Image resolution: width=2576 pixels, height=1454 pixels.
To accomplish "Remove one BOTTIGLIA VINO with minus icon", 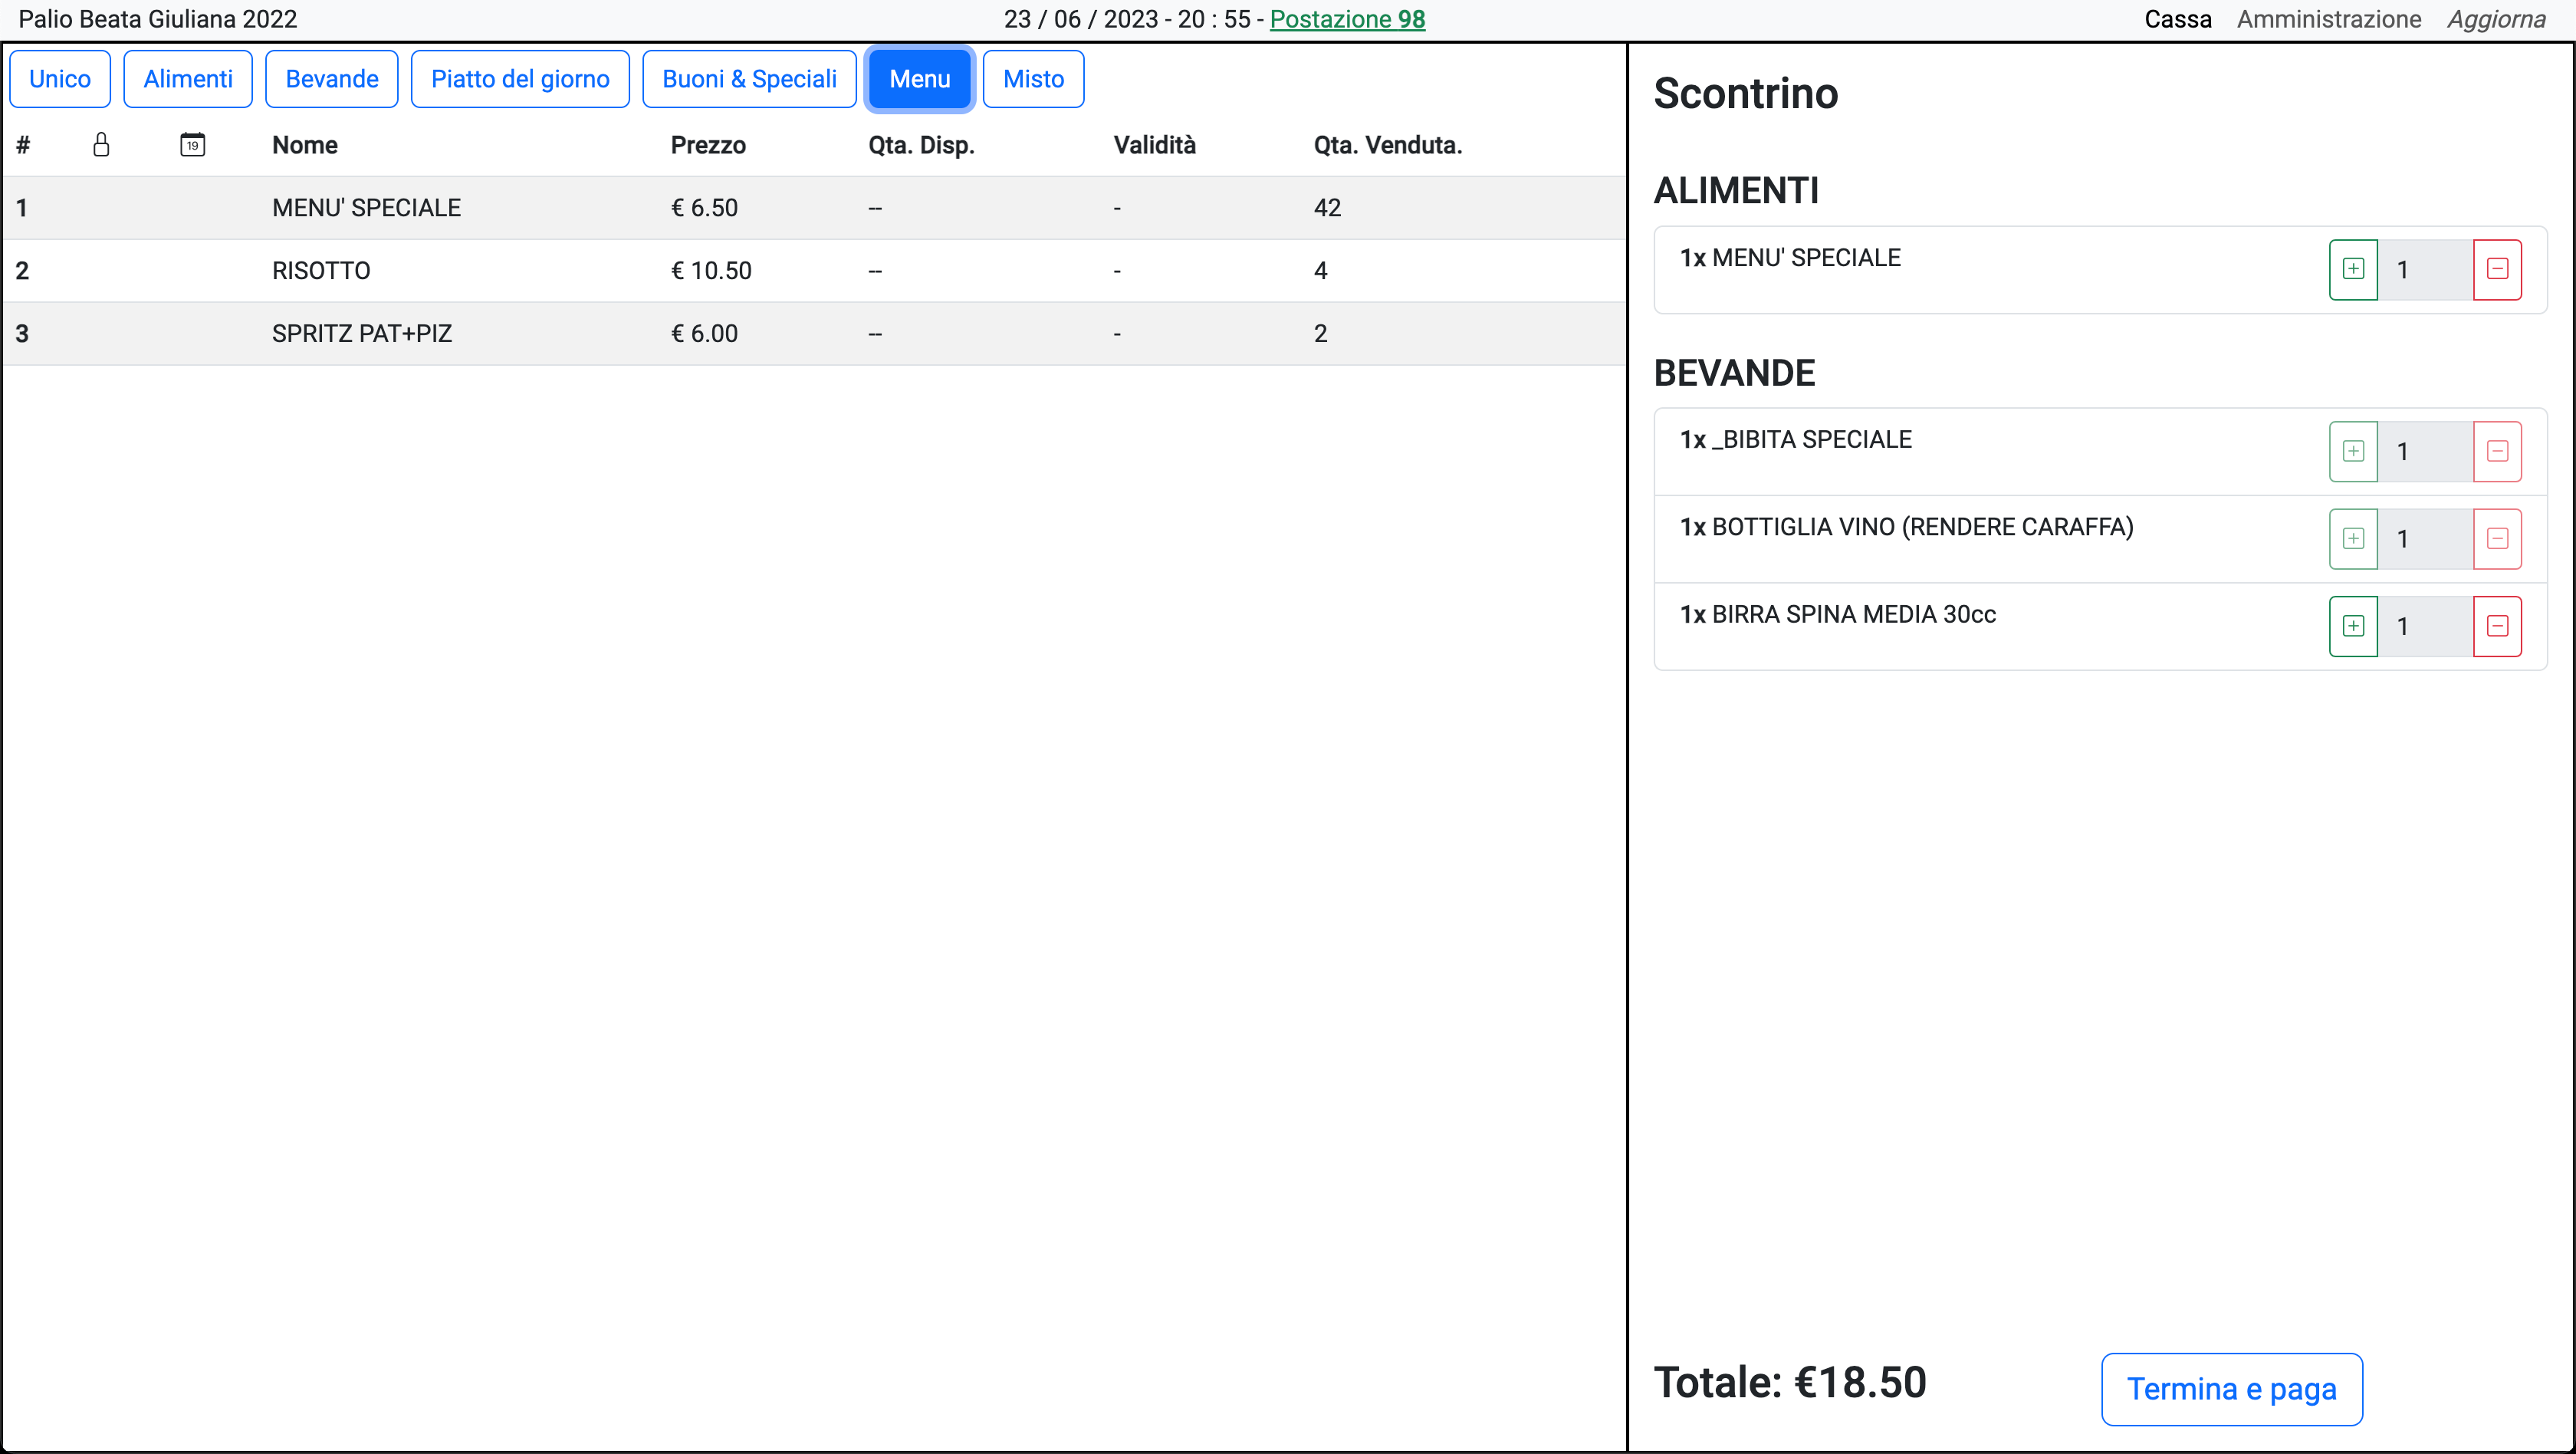I will tap(2497, 539).
